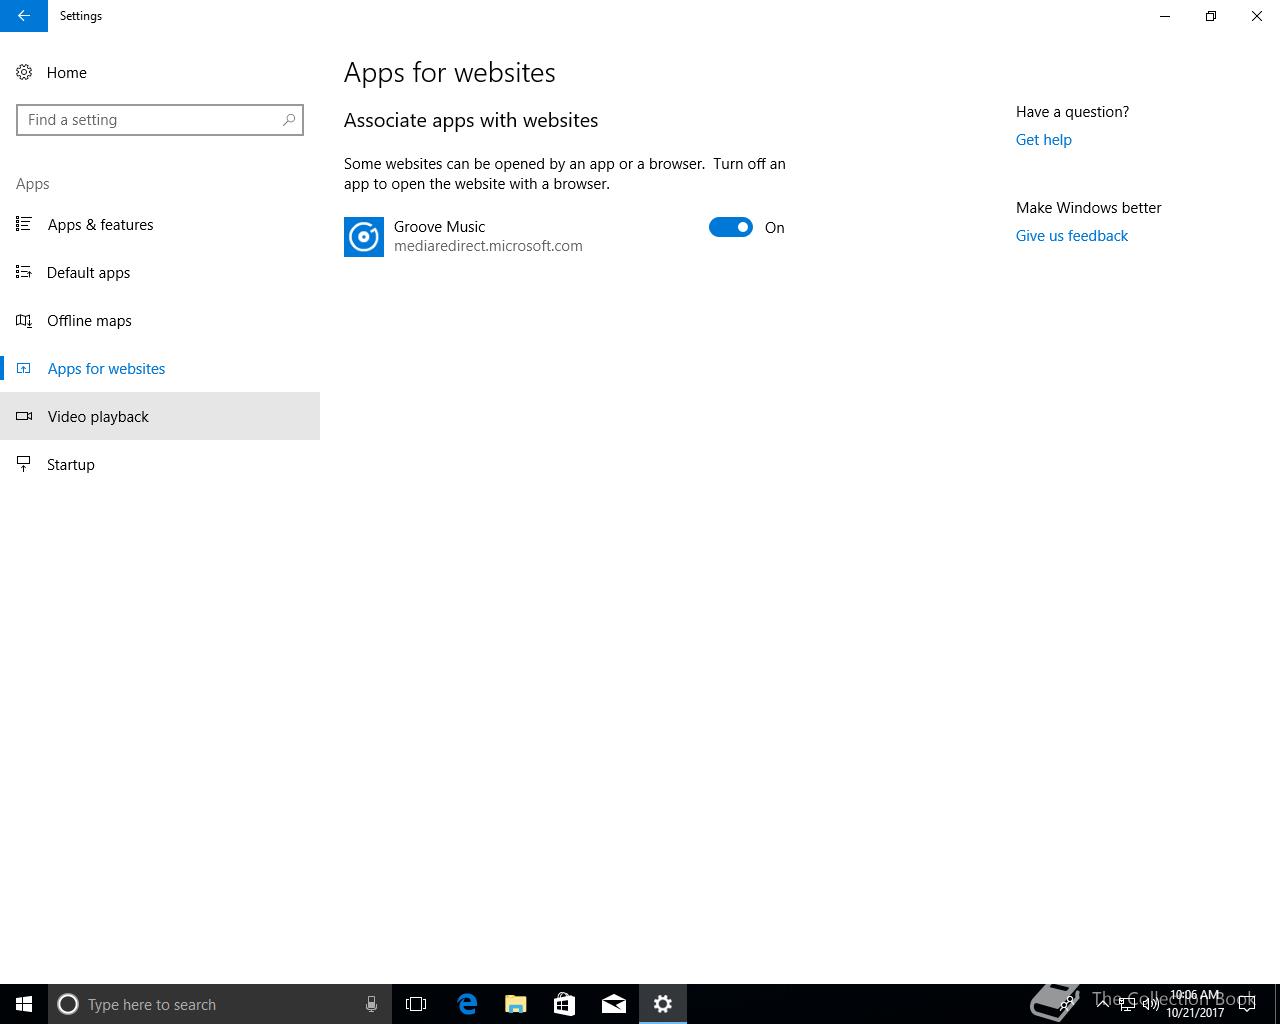
Task: Click the Apps for websites sidebar icon
Action: (24, 368)
